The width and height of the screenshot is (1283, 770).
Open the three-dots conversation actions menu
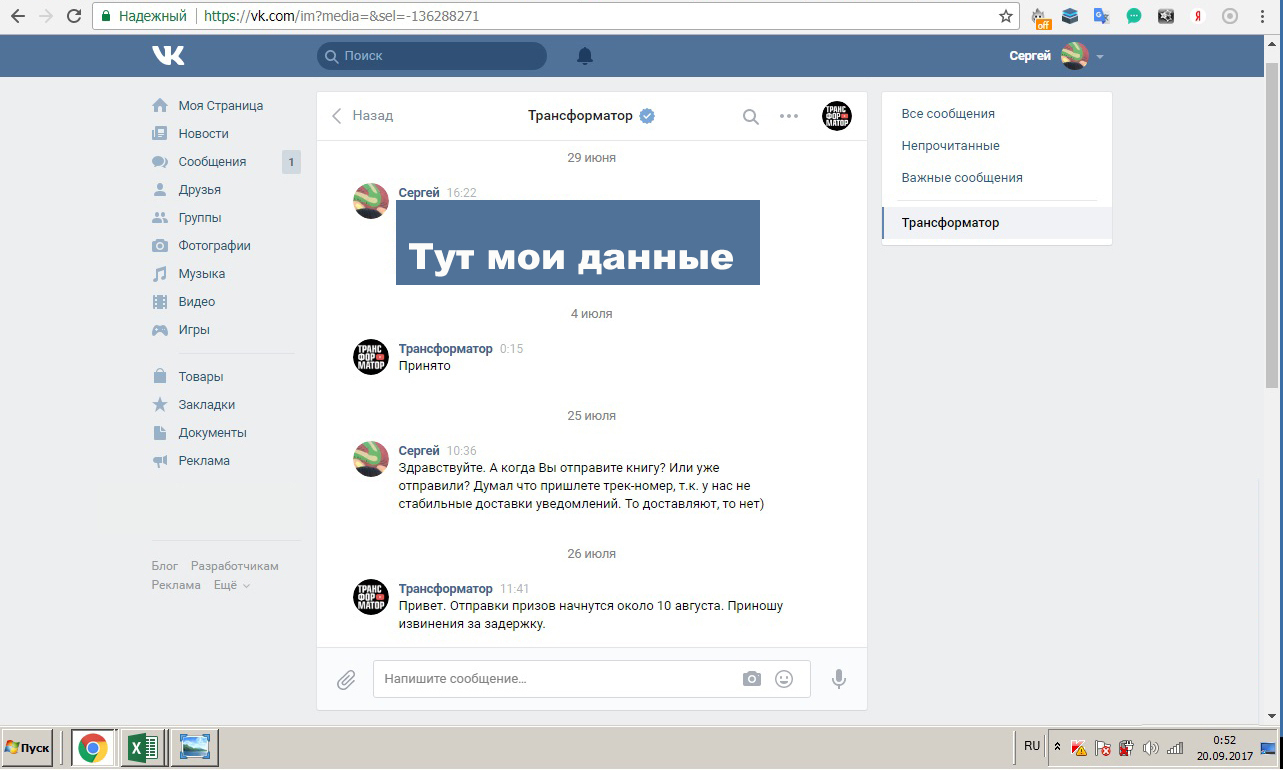[x=789, y=116]
